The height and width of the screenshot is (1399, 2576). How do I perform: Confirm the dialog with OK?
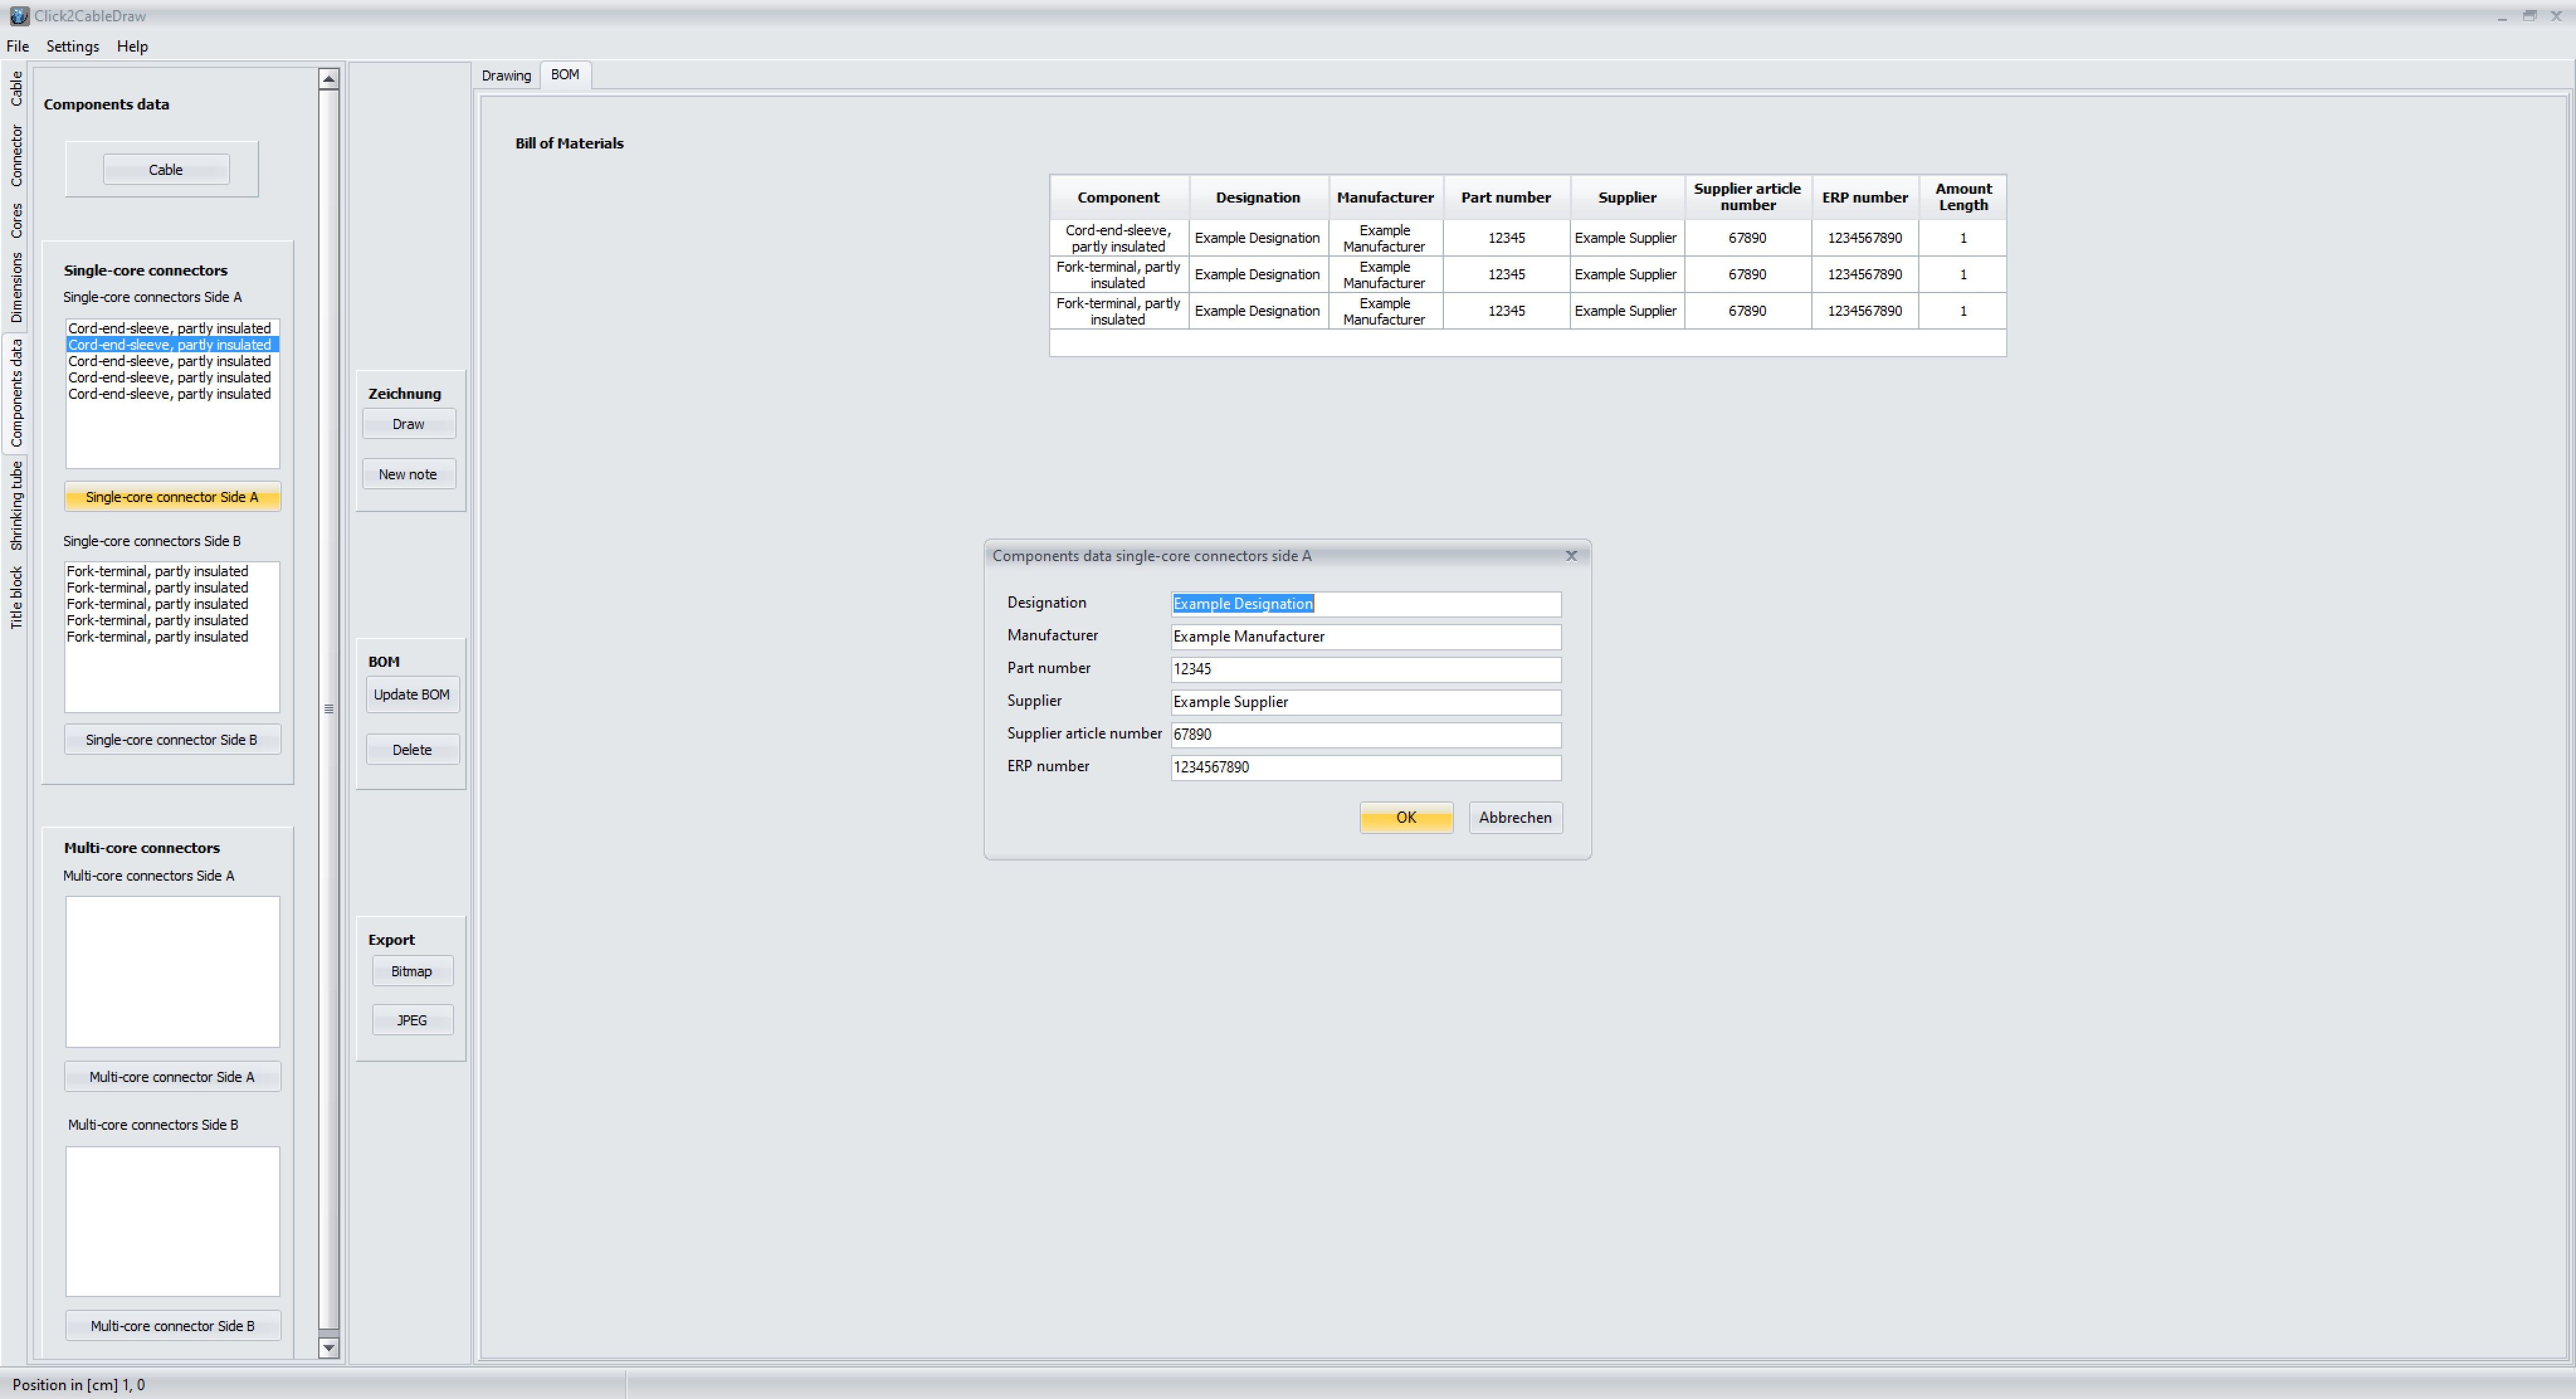pyautogui.click(x=1405, y=817)
